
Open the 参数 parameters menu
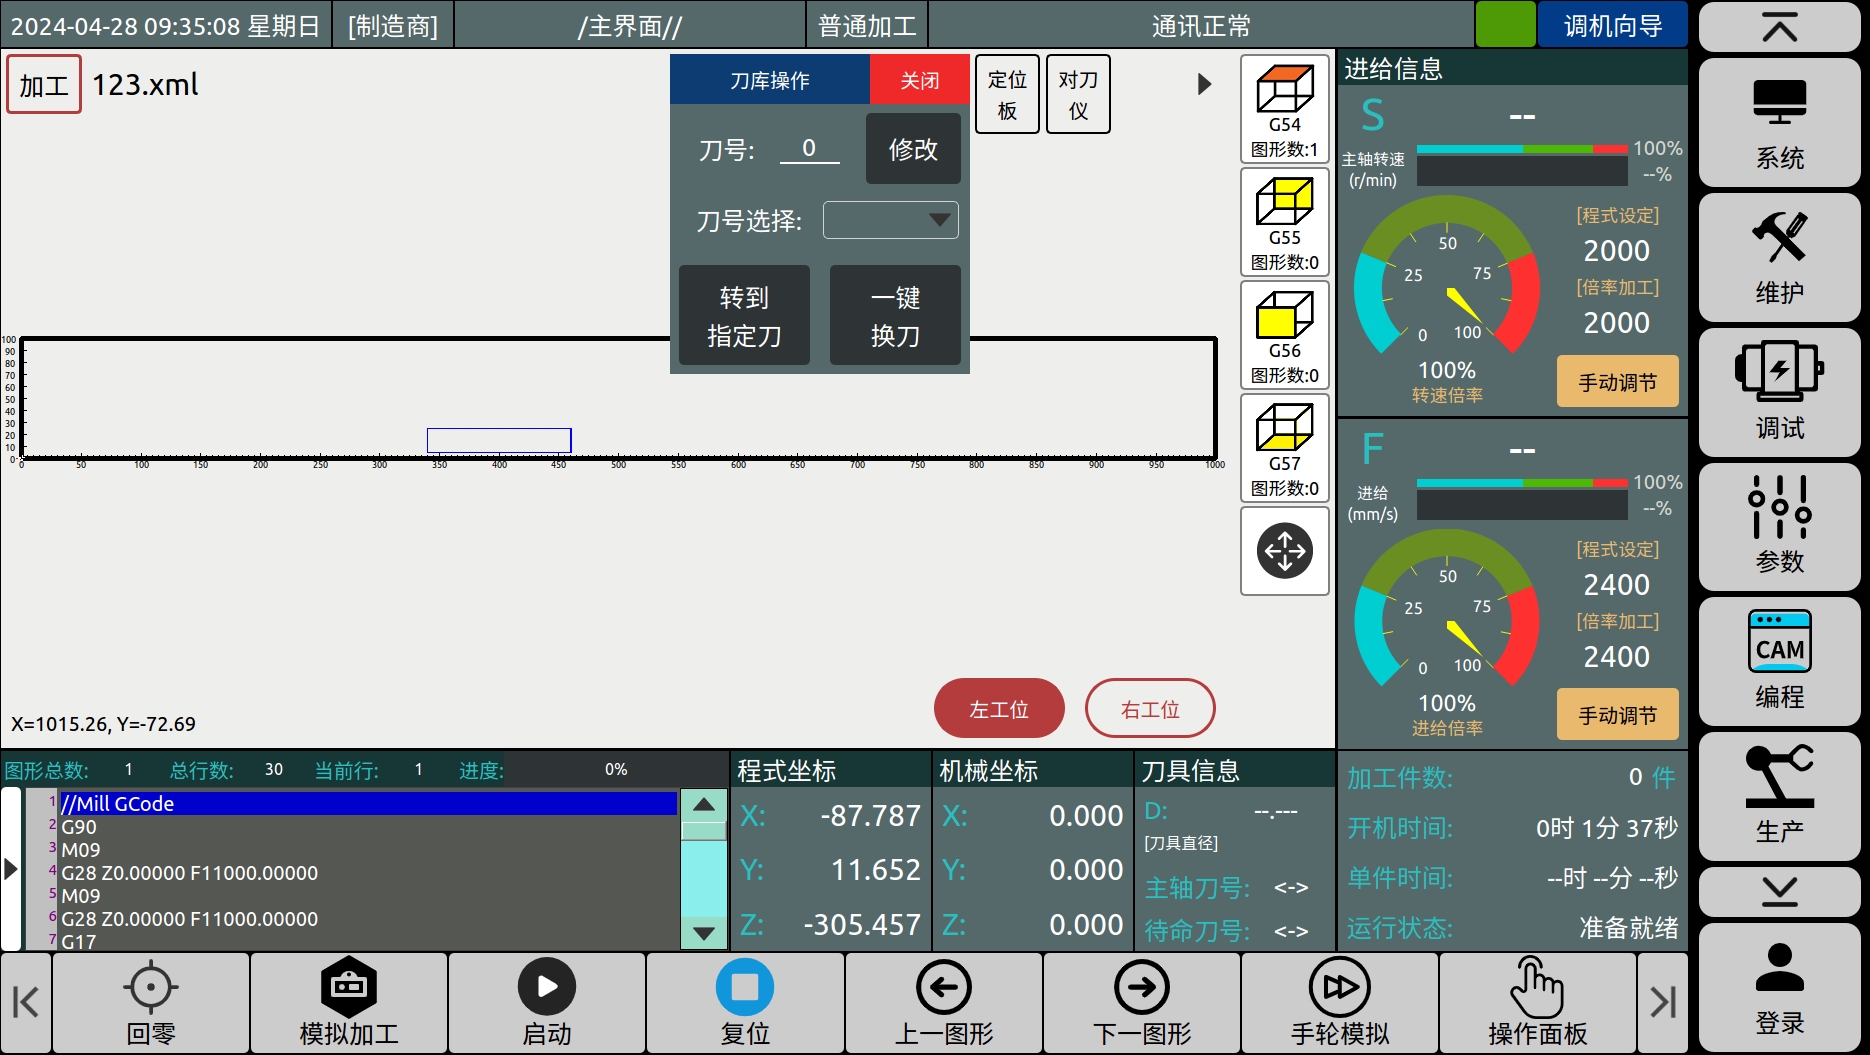pos(1779,526)
